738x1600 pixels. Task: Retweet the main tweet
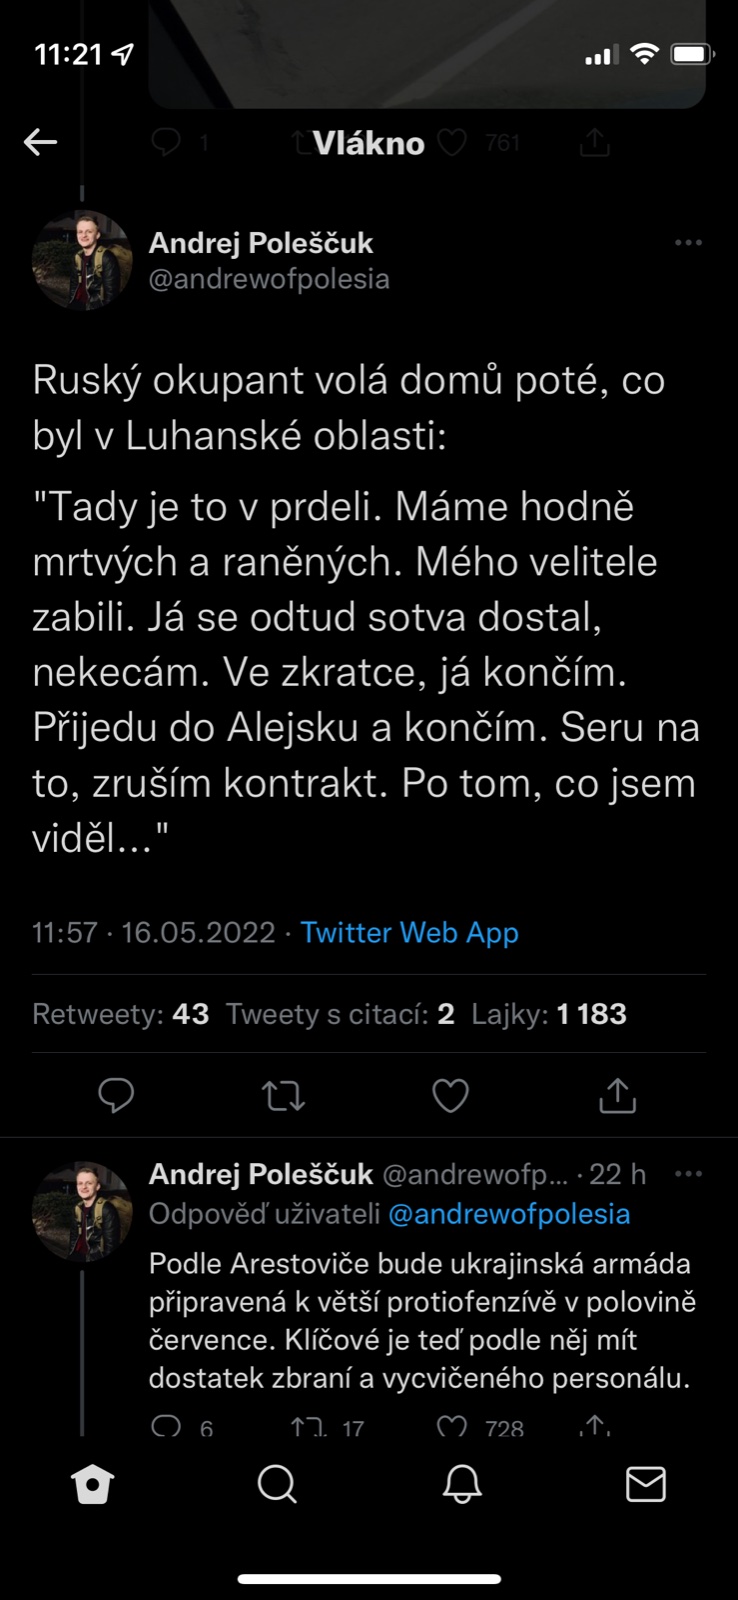click(283, 1096)
